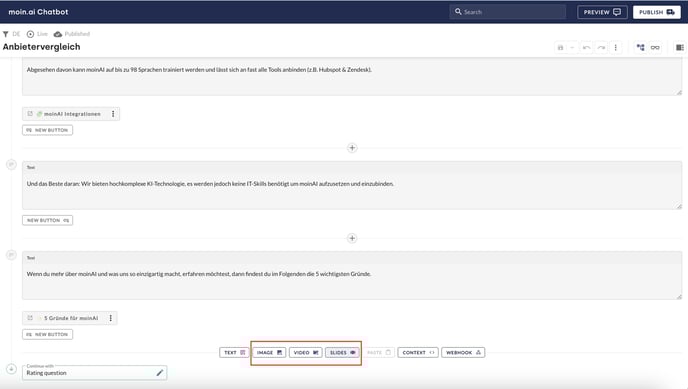This screenshot has height=389, width=688.
Task: Open the flow tree view icon
Action: [641, 47]
